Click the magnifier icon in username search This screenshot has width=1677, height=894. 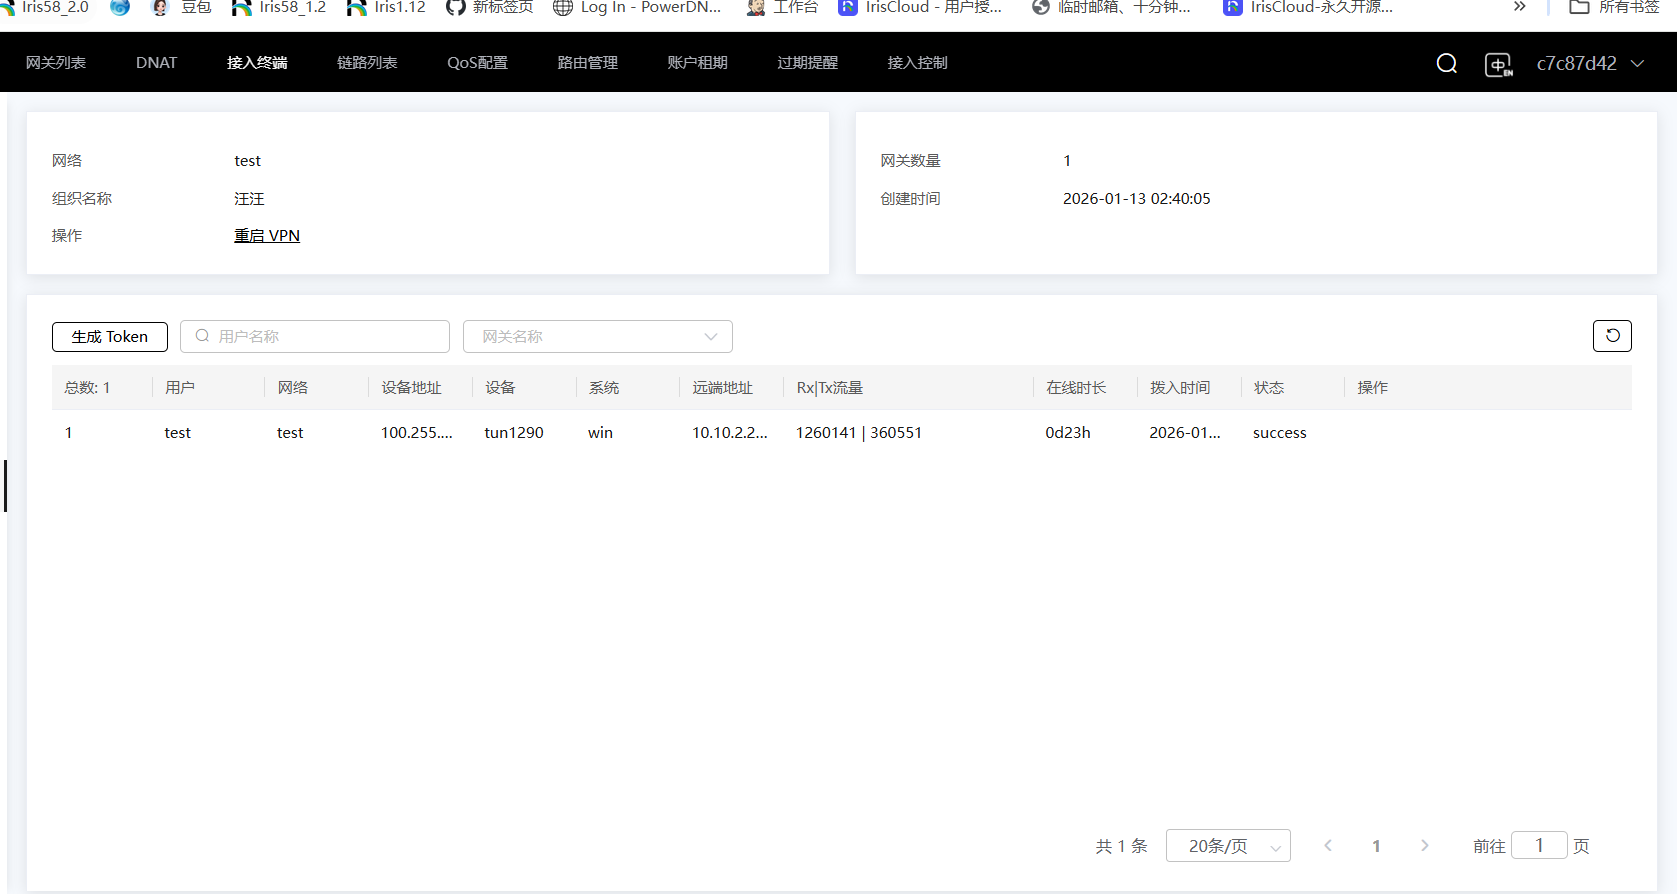202,336
